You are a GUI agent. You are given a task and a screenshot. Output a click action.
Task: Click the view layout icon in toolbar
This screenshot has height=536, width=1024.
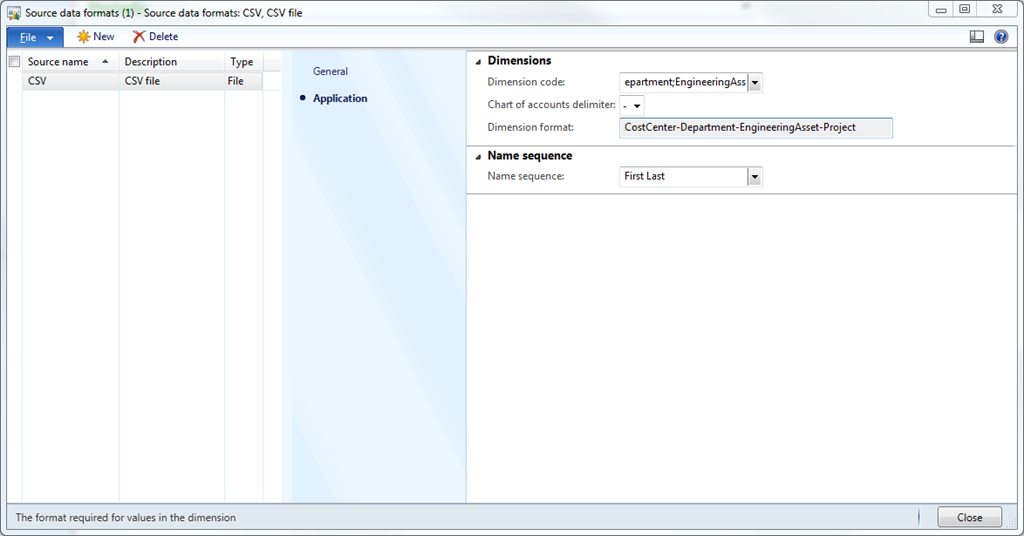click(976, 37)
